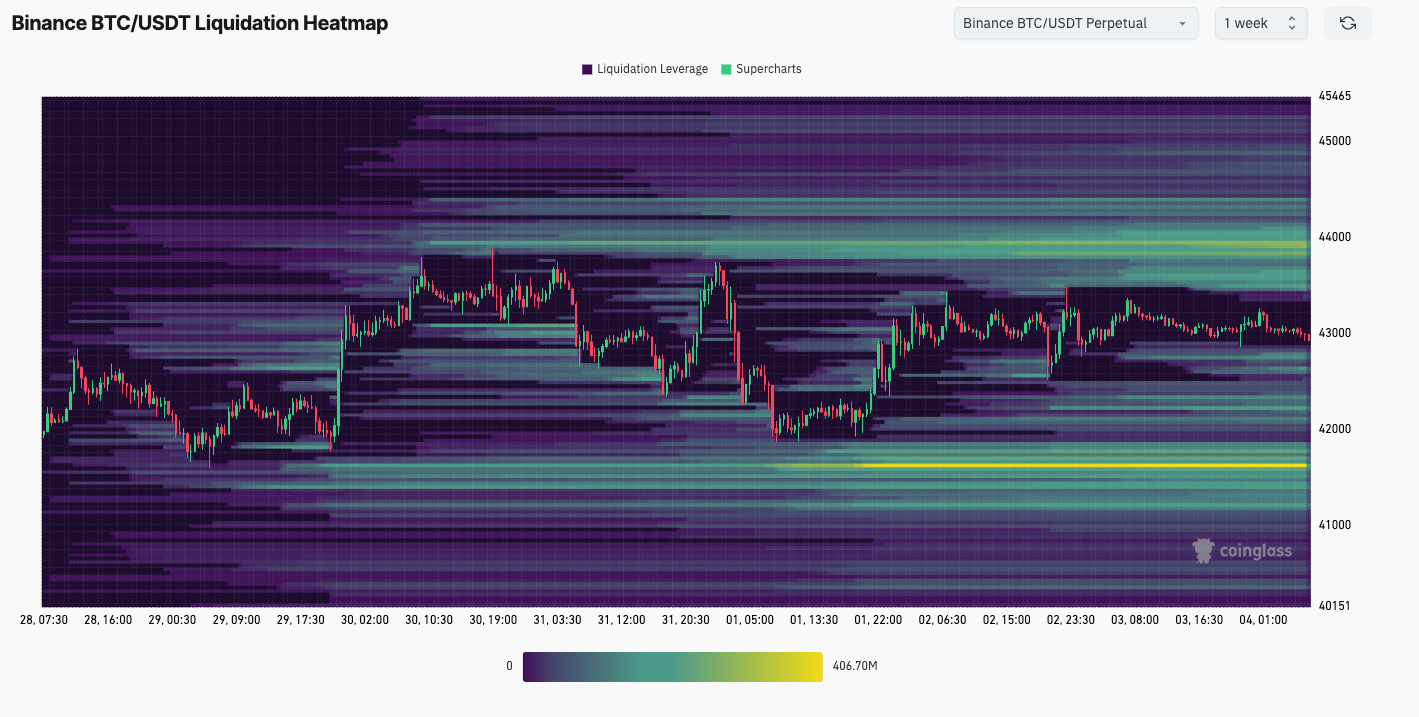Viewport: 1419px width, 717px height.
Task: Click the 29, 00:30 time axis label
Action: (172, 620)
